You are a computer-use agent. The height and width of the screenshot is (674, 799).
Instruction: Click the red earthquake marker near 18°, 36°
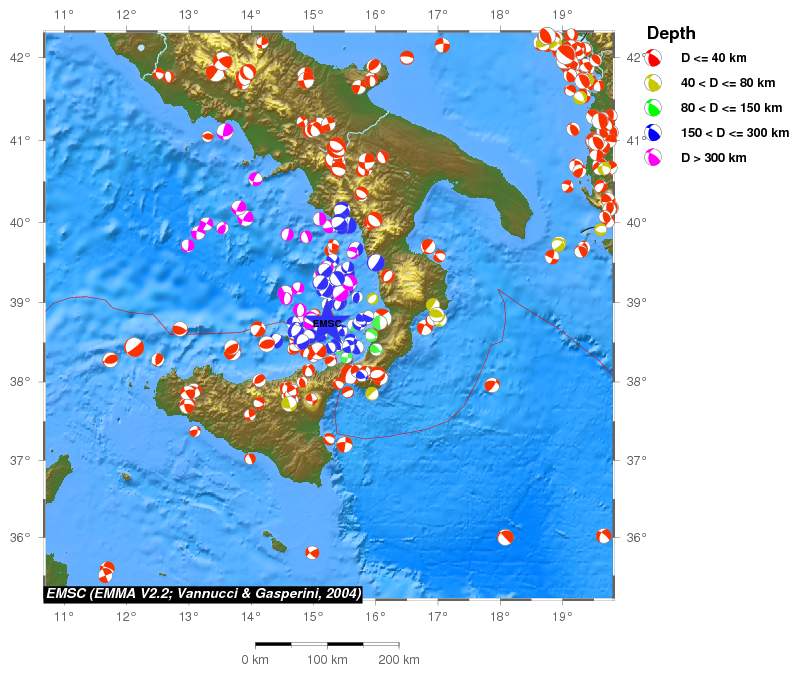(x=505, y=537)
